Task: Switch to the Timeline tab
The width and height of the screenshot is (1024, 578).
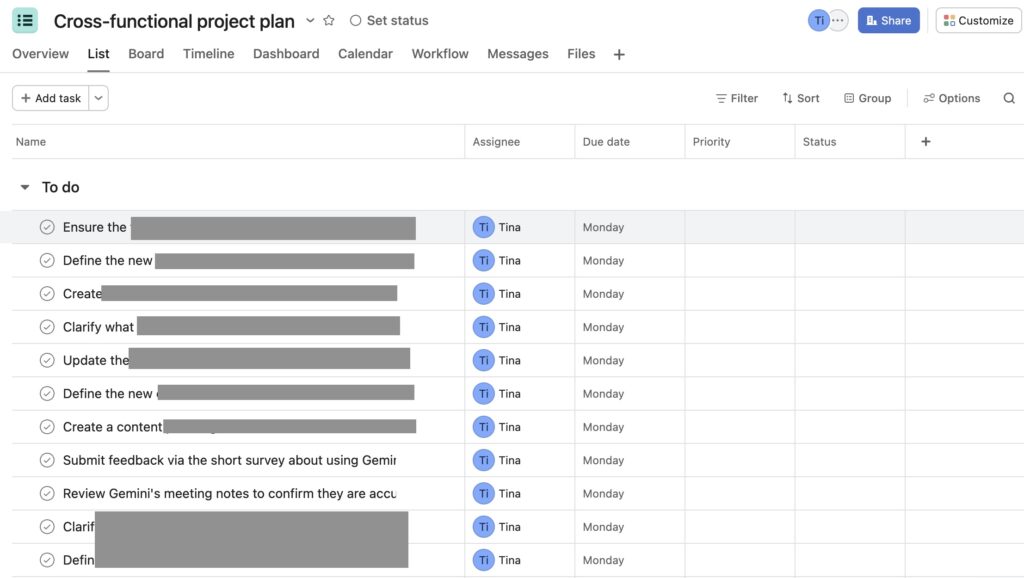Action: [x=208, y=54]
